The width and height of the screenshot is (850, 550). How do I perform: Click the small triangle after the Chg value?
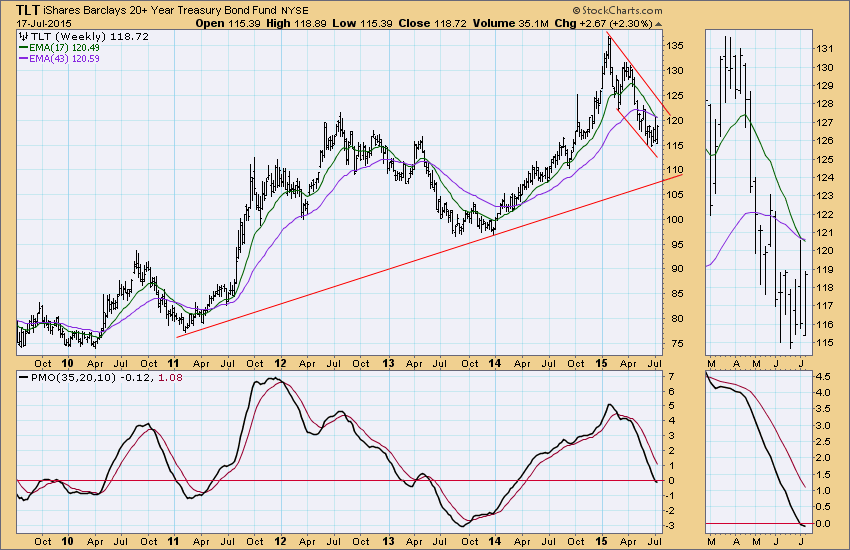[x=658, y=24]
